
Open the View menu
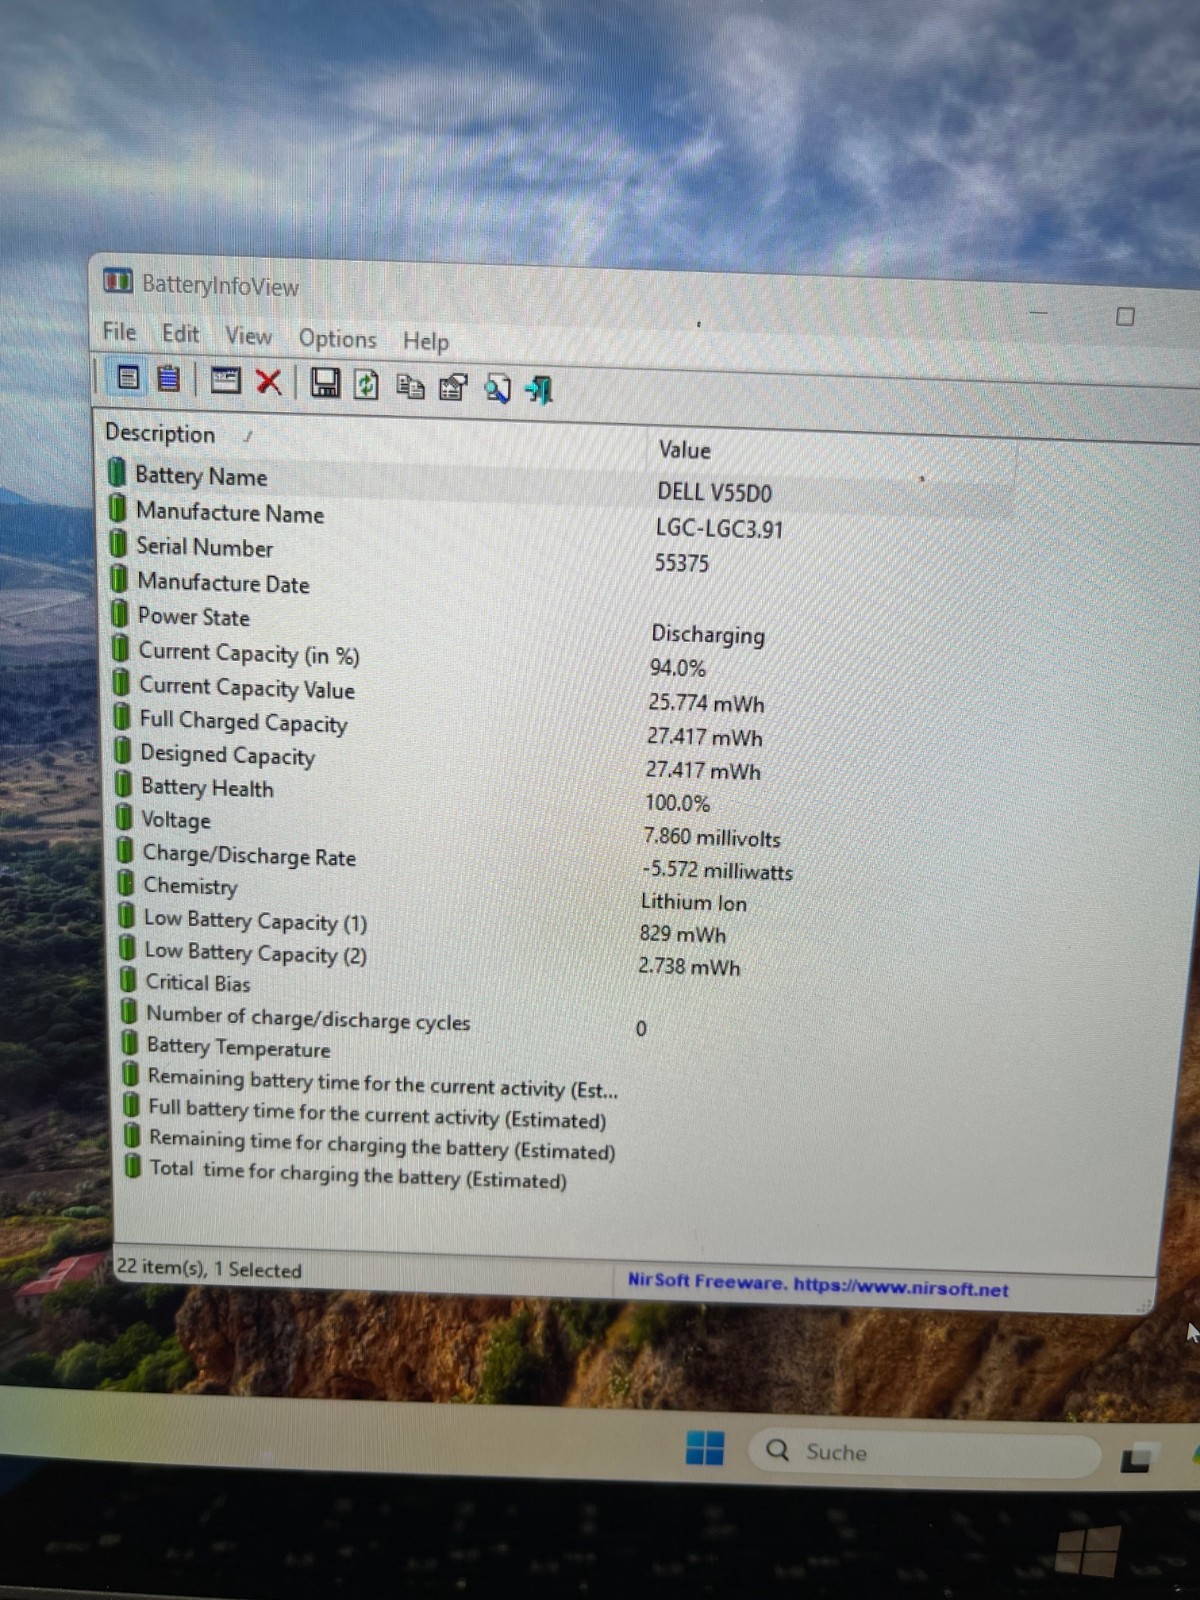tap(248, 336)
